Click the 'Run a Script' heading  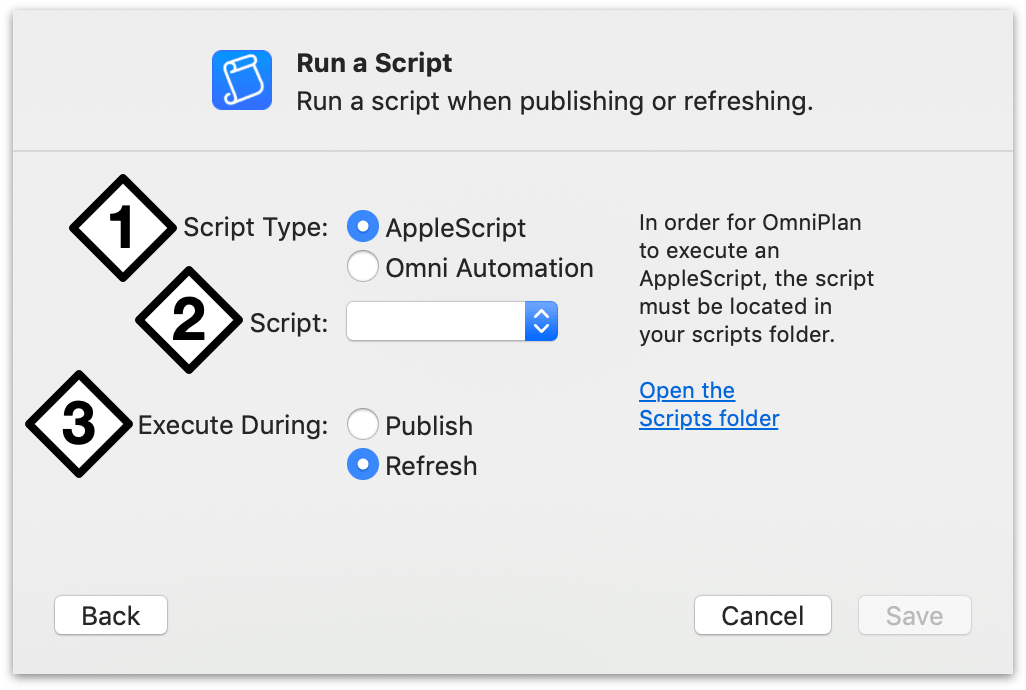[x=374, y=63]
